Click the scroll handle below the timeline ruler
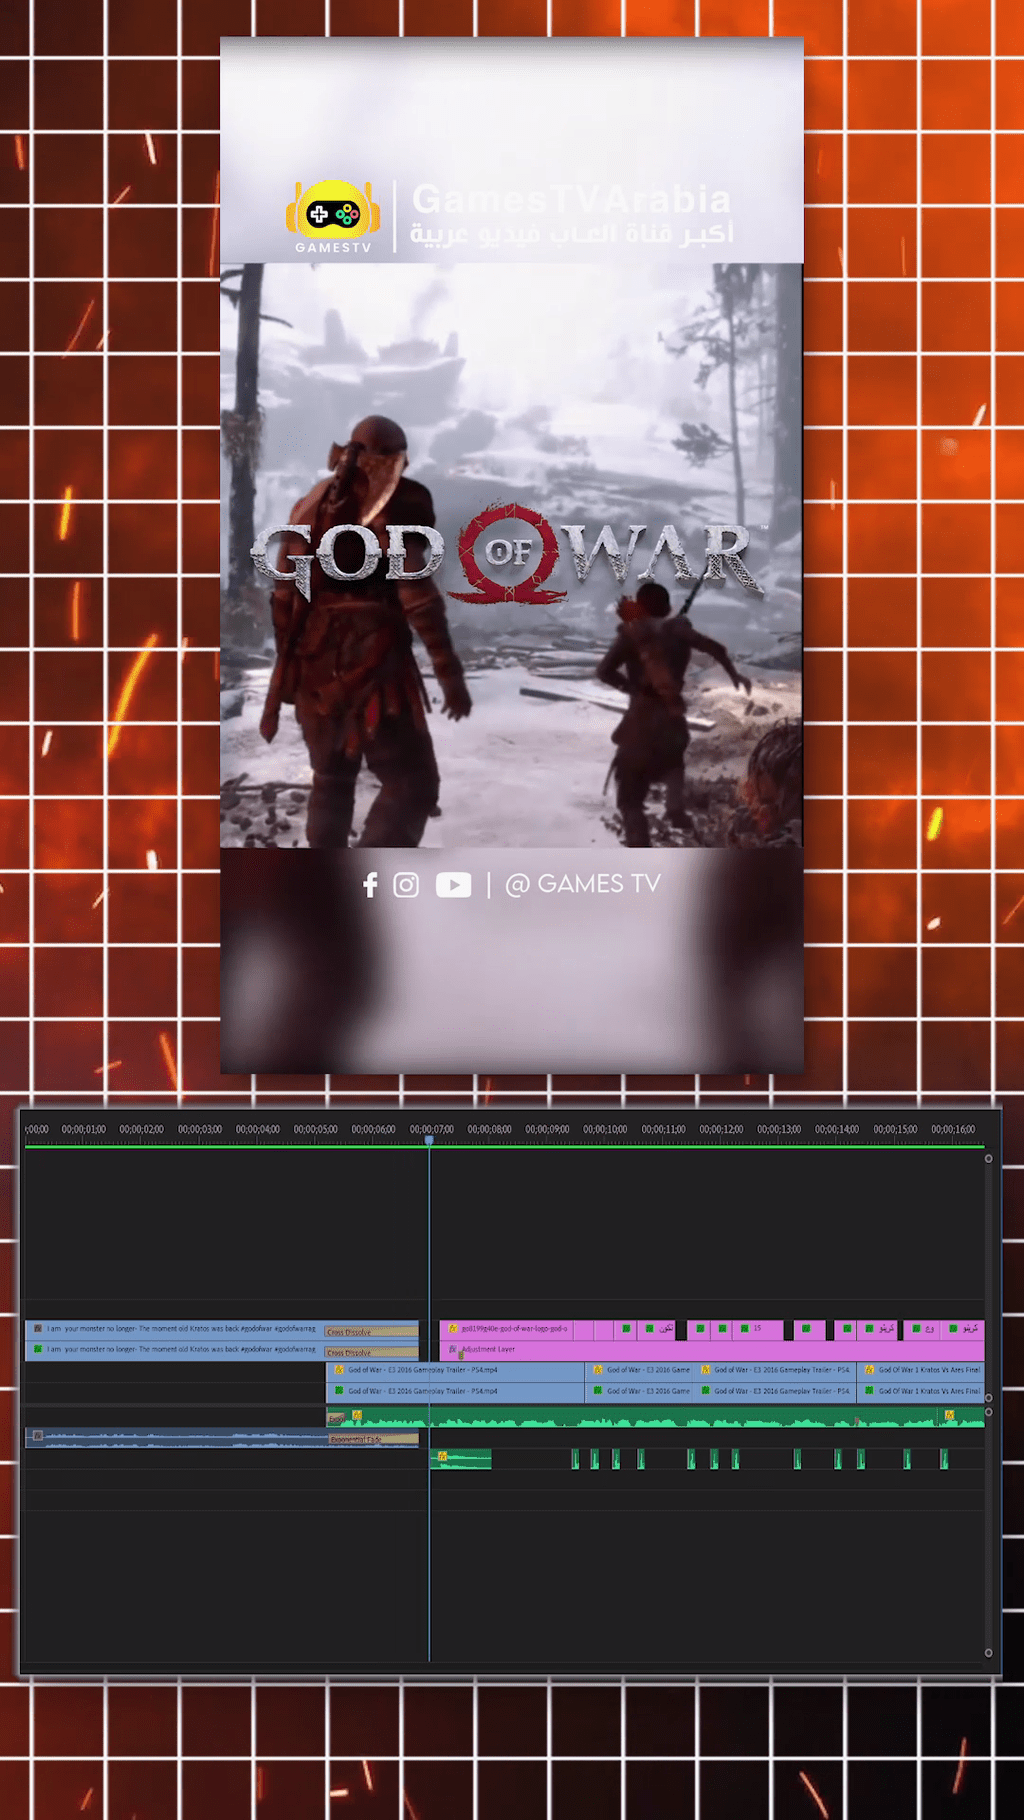 (x=989, y=1159)
